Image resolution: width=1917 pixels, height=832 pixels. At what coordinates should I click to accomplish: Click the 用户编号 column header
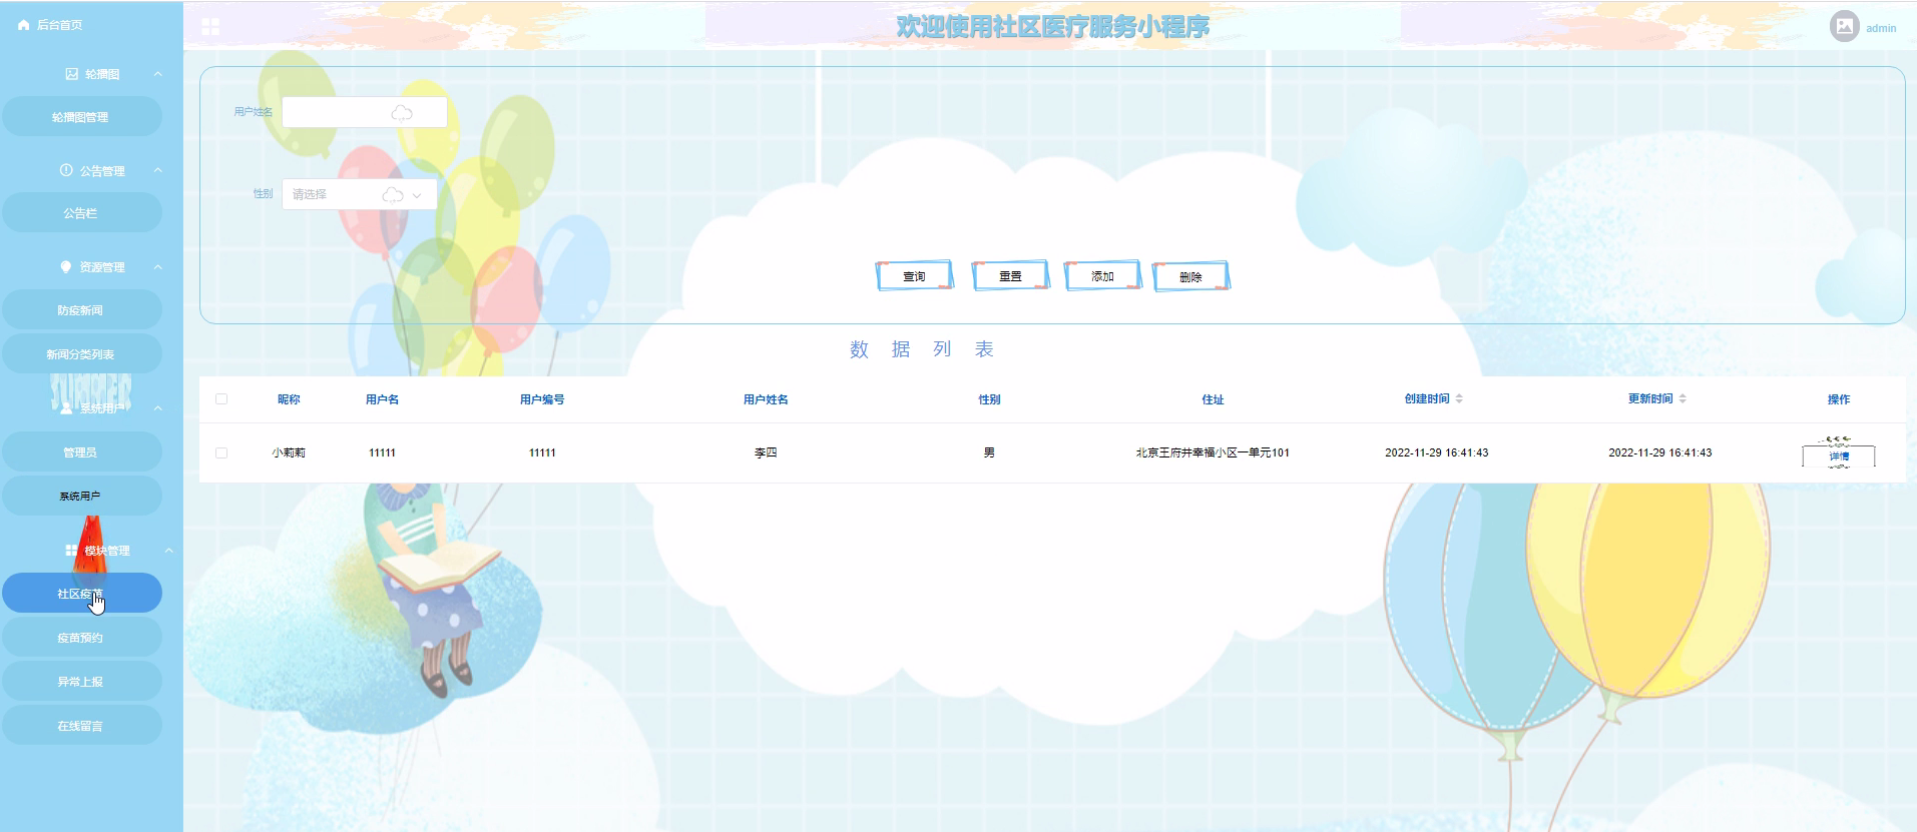pos(542,399)
